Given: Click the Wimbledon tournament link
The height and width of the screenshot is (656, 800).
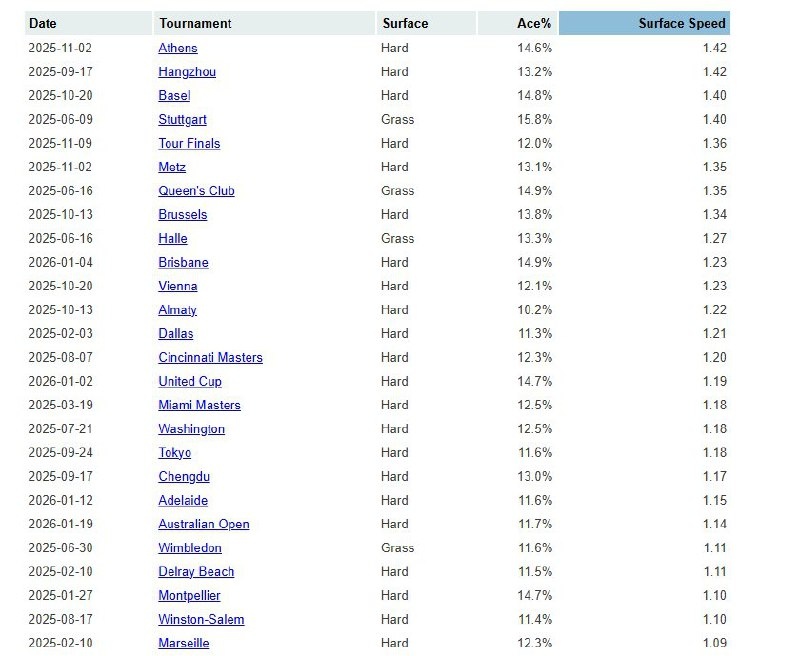Looking at the screenshot, I should (x=190, y=548).
